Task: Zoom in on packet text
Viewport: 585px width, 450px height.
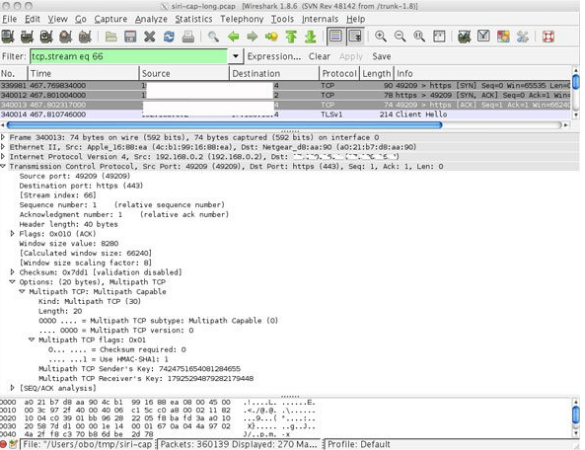Action: pos(381,37)
